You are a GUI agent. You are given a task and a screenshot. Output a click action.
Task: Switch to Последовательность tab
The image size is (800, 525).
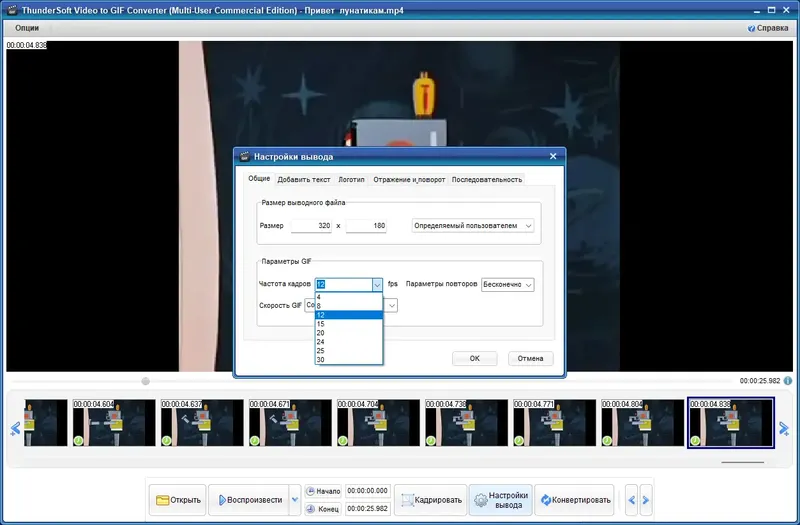click(487, 180)
